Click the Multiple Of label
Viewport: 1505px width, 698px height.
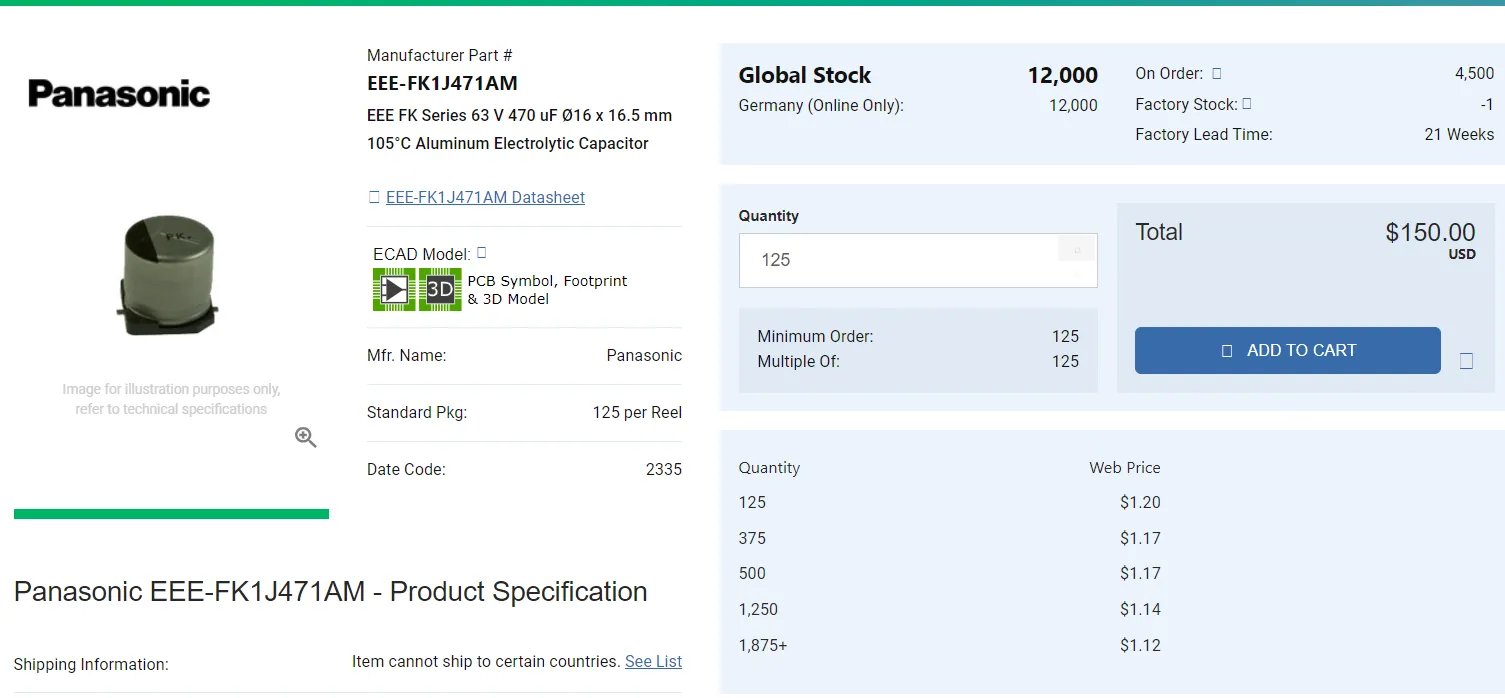(x=798, y=361)
